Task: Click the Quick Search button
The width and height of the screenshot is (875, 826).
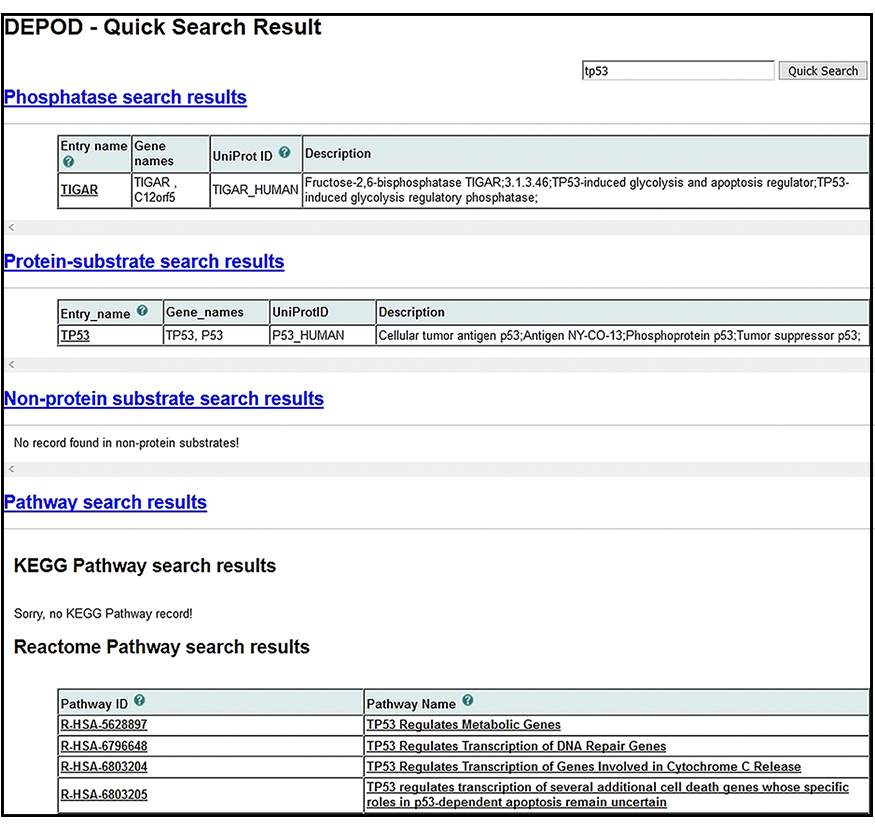Action: (x=822, y=70)
